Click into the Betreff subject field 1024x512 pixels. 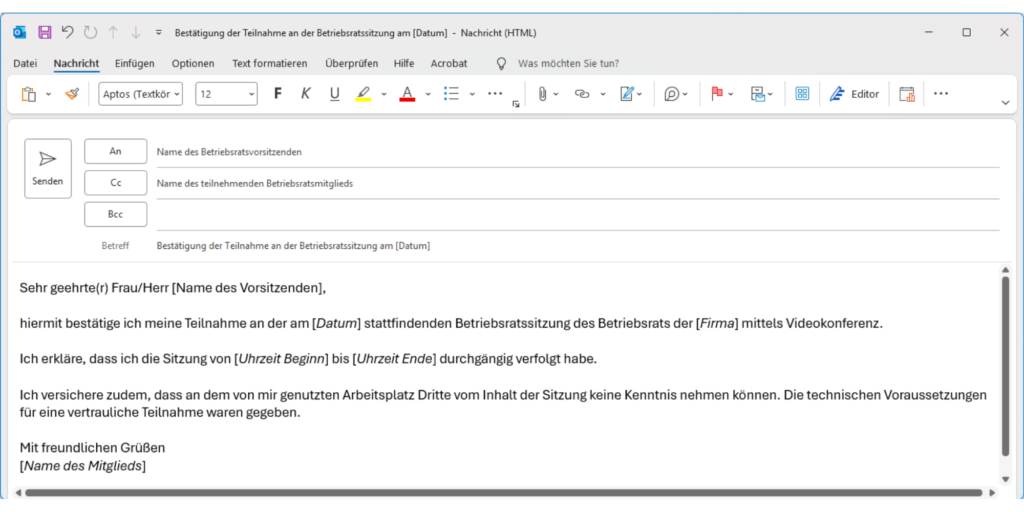click(x=577, y=246)
